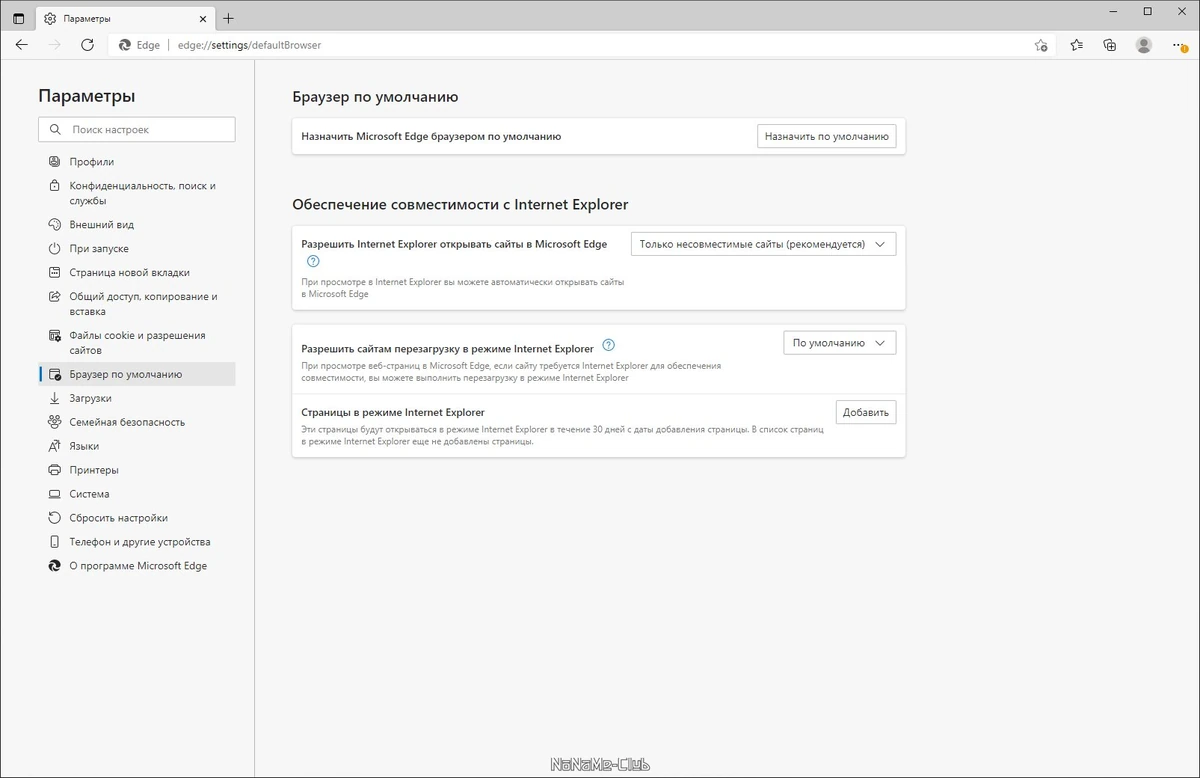Screen dimensions: 1200x778
Task: Click the Параметры tab title
Action: coord(87,18)
